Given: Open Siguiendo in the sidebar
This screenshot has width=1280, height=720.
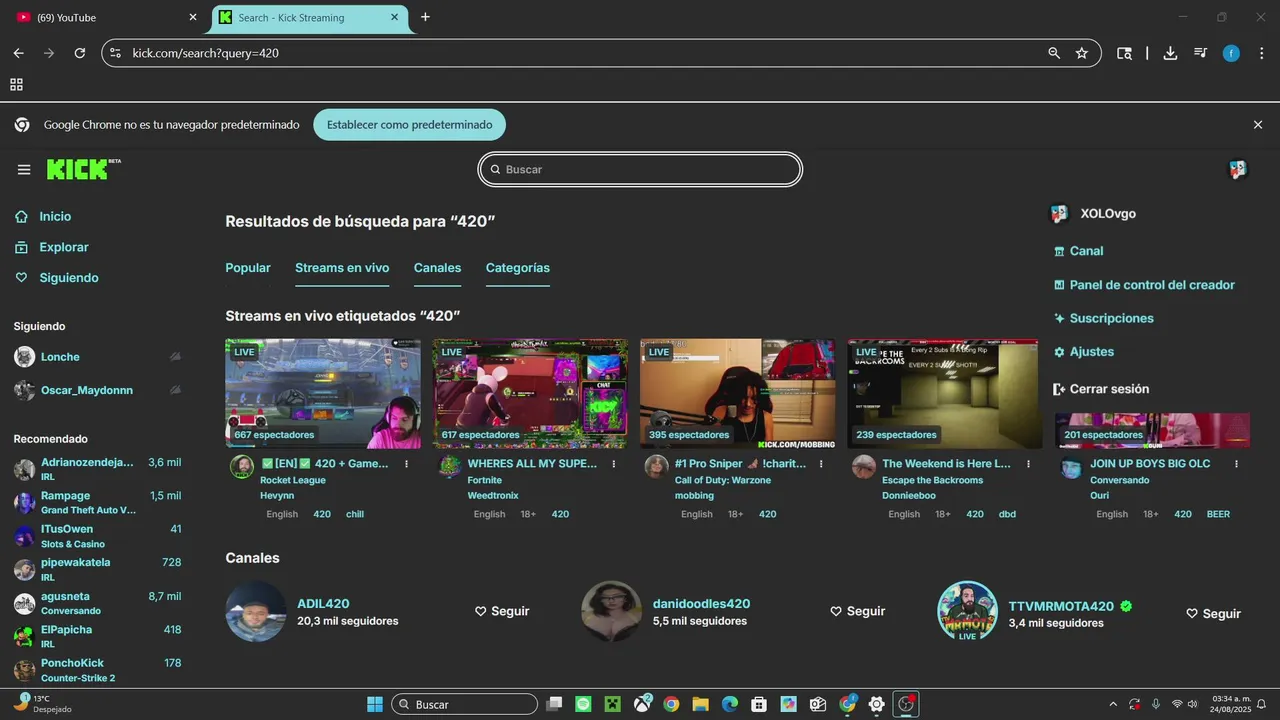Looking at the screenshot, I should click(x=69, y=278).
